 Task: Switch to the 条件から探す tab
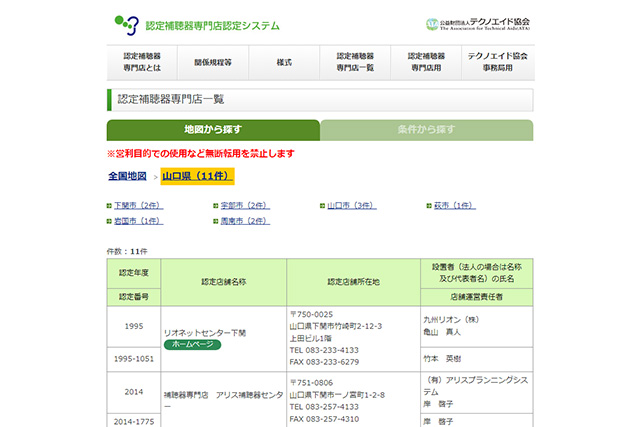pos(426,130)
